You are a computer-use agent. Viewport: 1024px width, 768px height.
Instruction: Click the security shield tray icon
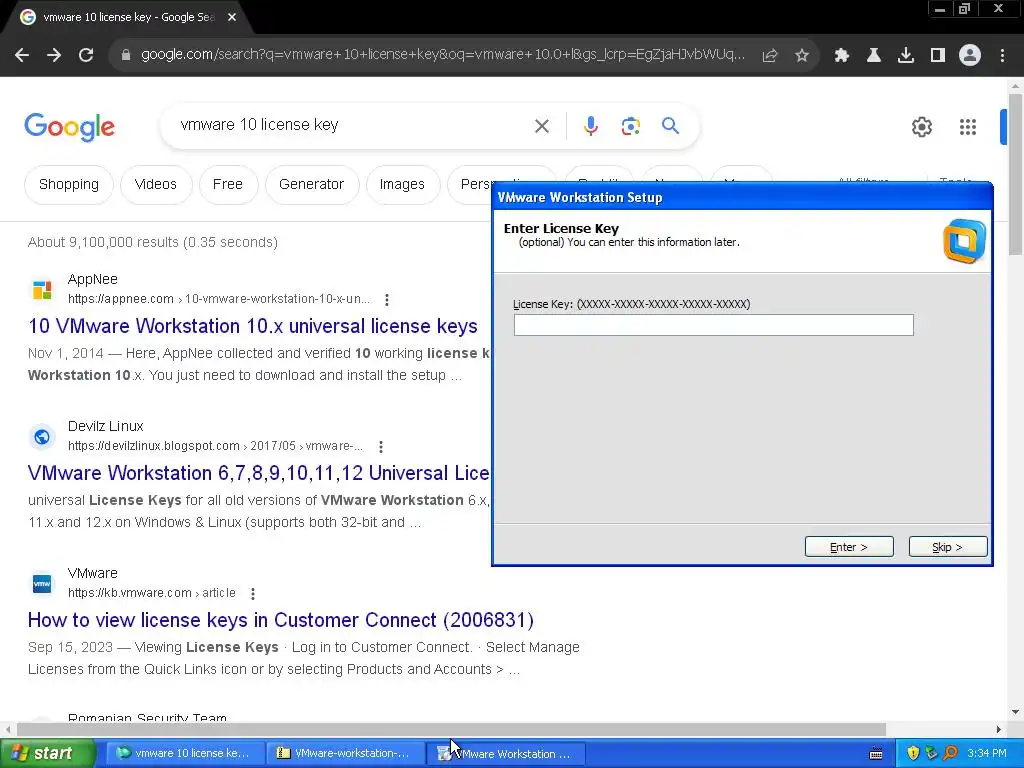(913, 754)
